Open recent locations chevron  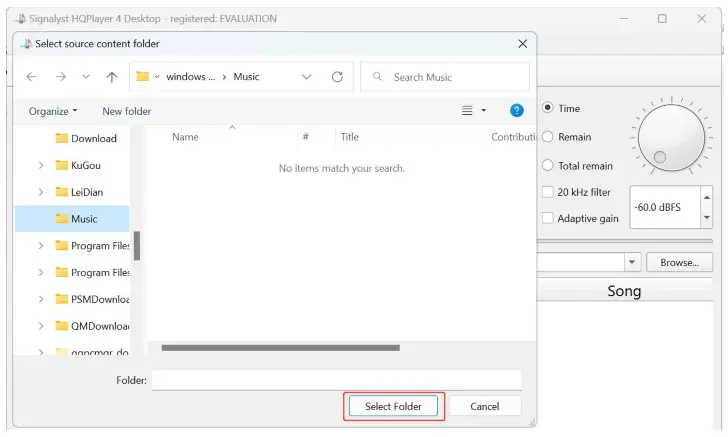click(85, 77)
